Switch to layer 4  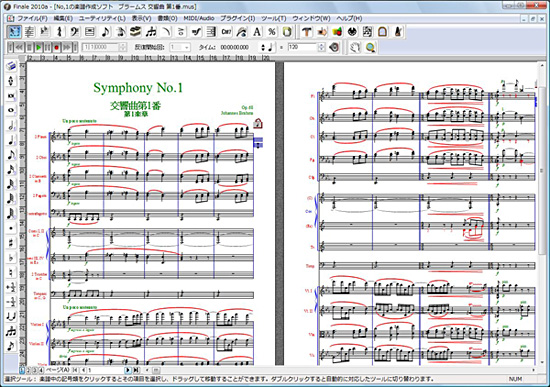click(41, 370)
